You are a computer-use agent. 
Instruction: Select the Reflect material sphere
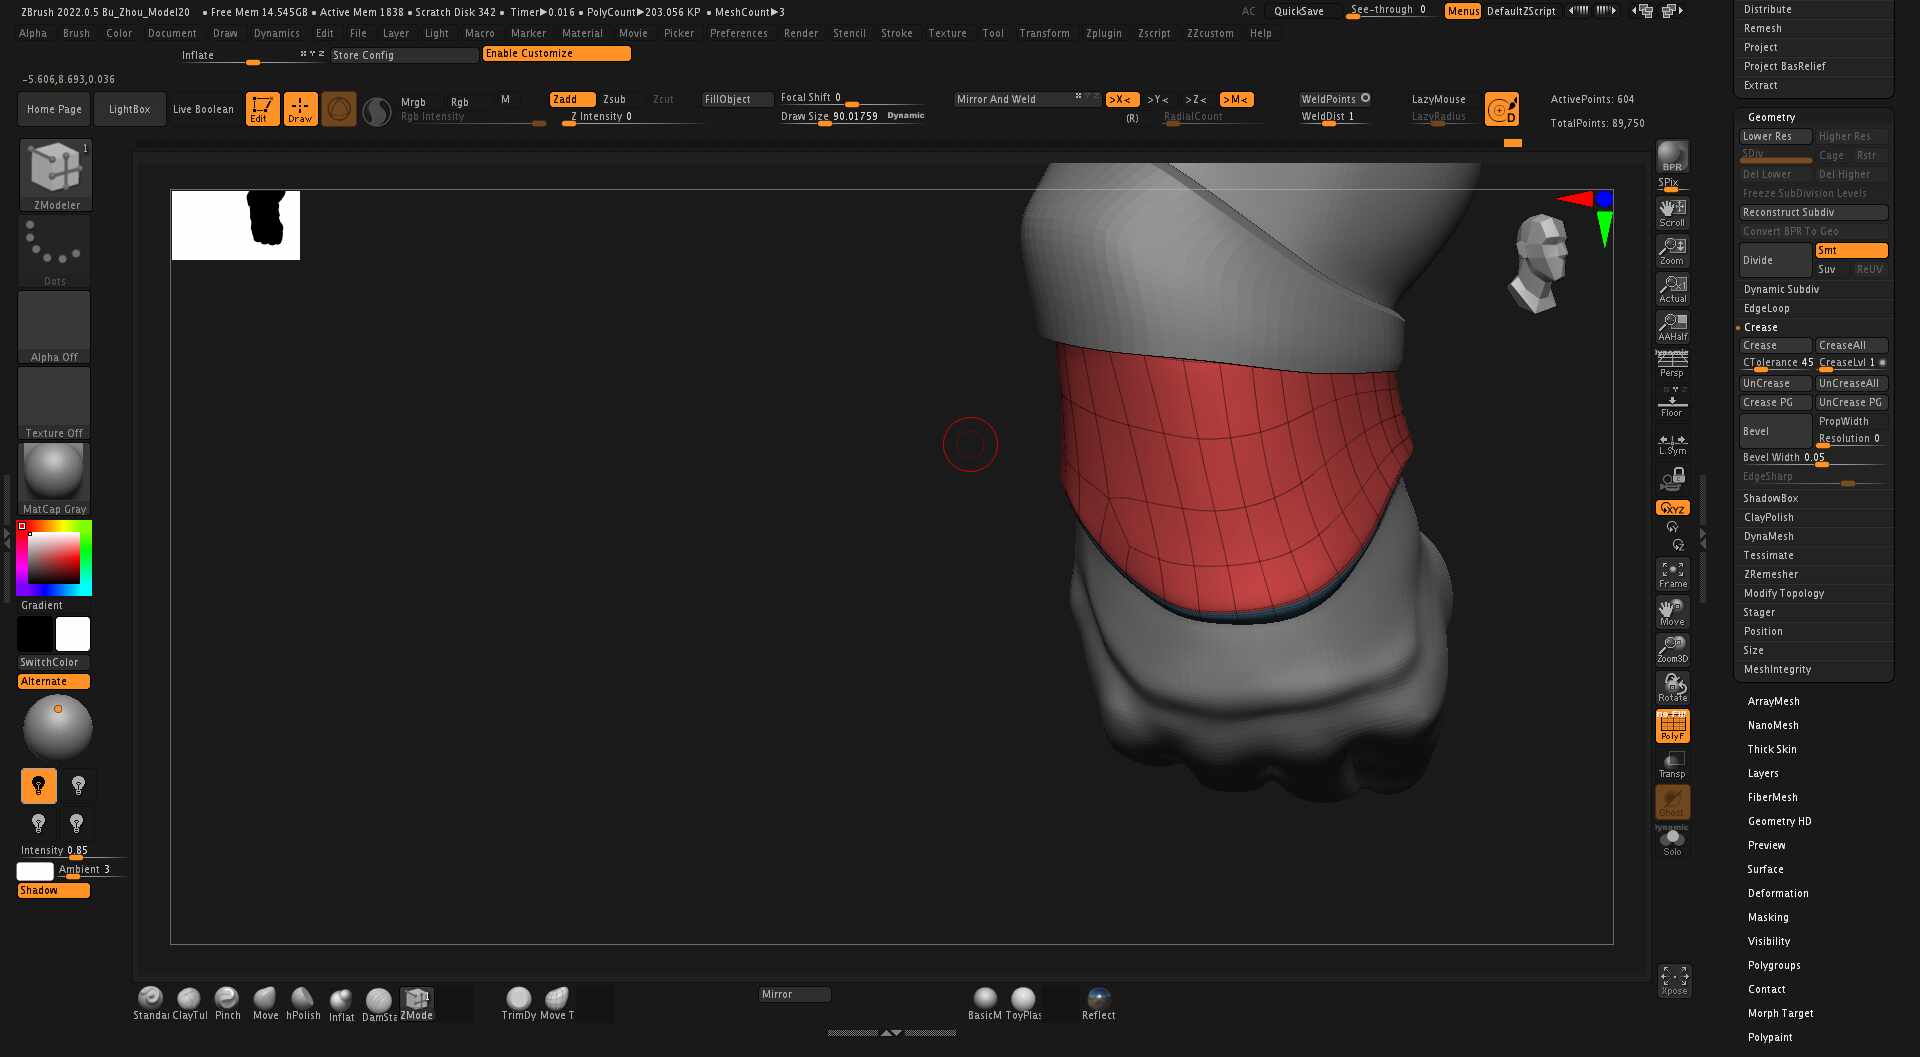1098,1003
